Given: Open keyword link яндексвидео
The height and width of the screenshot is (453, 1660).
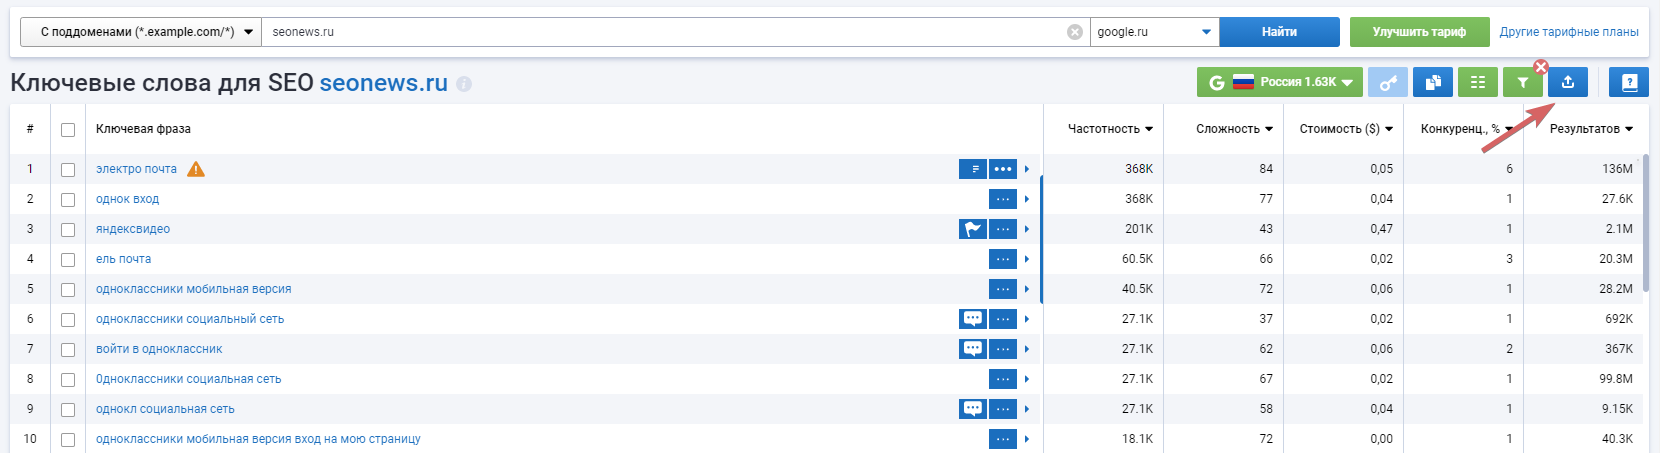Looking at the screenshot, I should 133,229.
